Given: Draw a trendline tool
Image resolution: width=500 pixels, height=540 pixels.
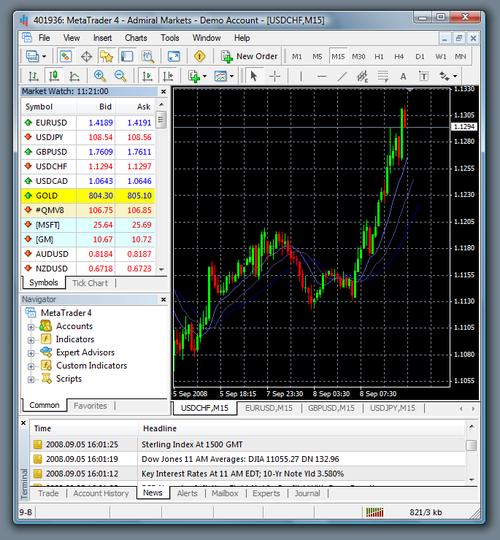Looking at the screenshot, I should [342, 76].
